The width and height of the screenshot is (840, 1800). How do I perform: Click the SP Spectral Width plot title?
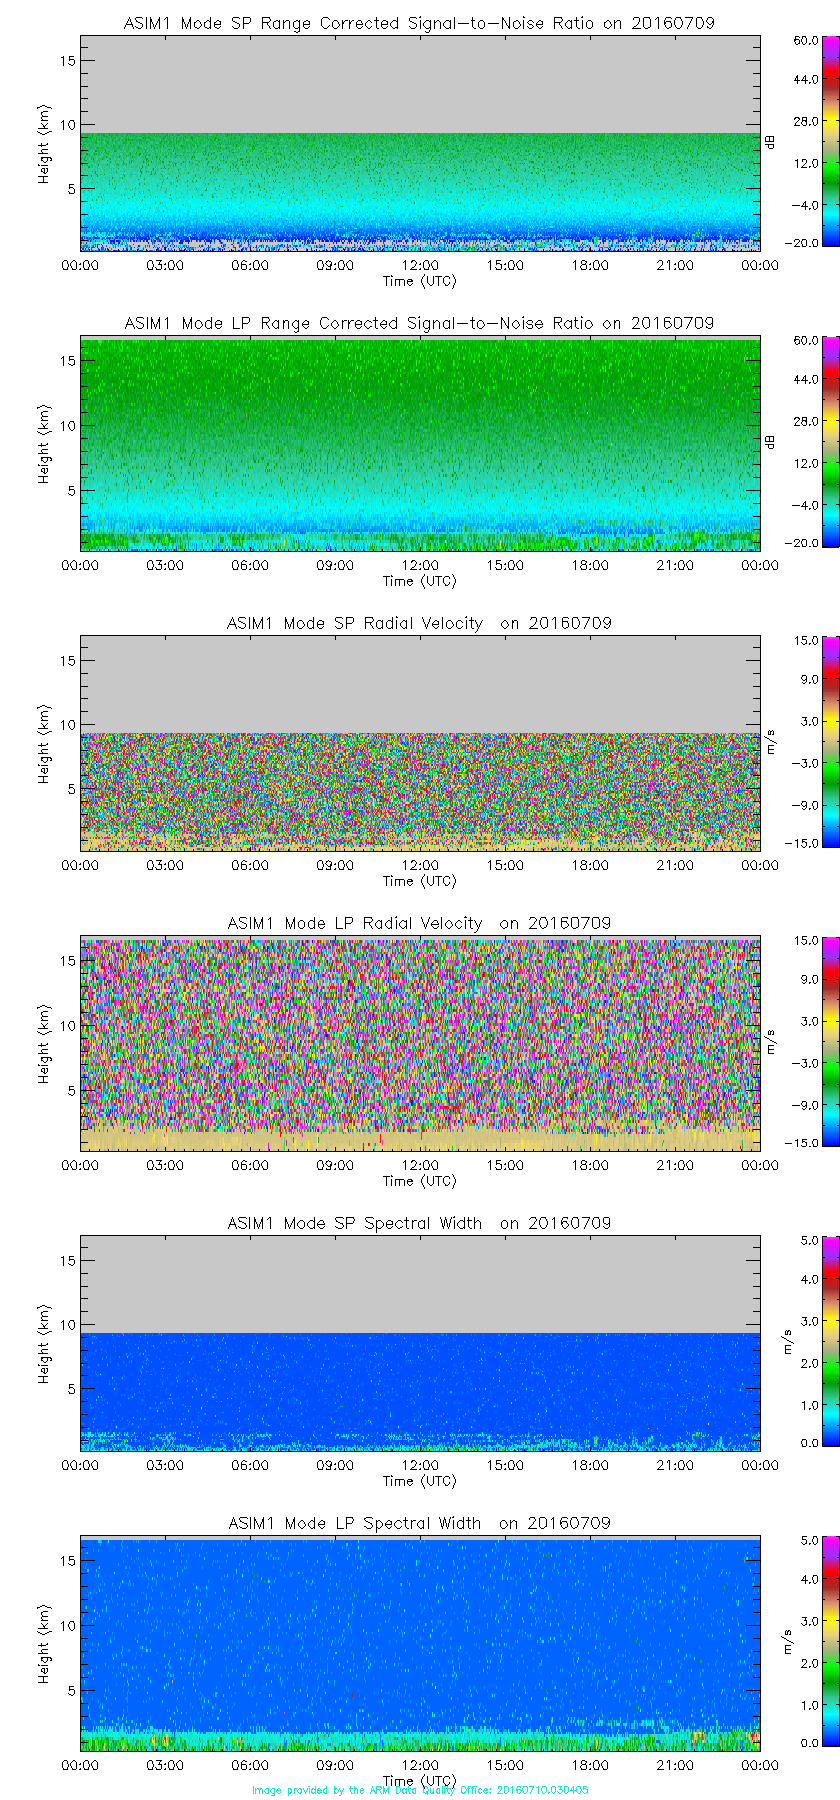[x=419, y=1223]
